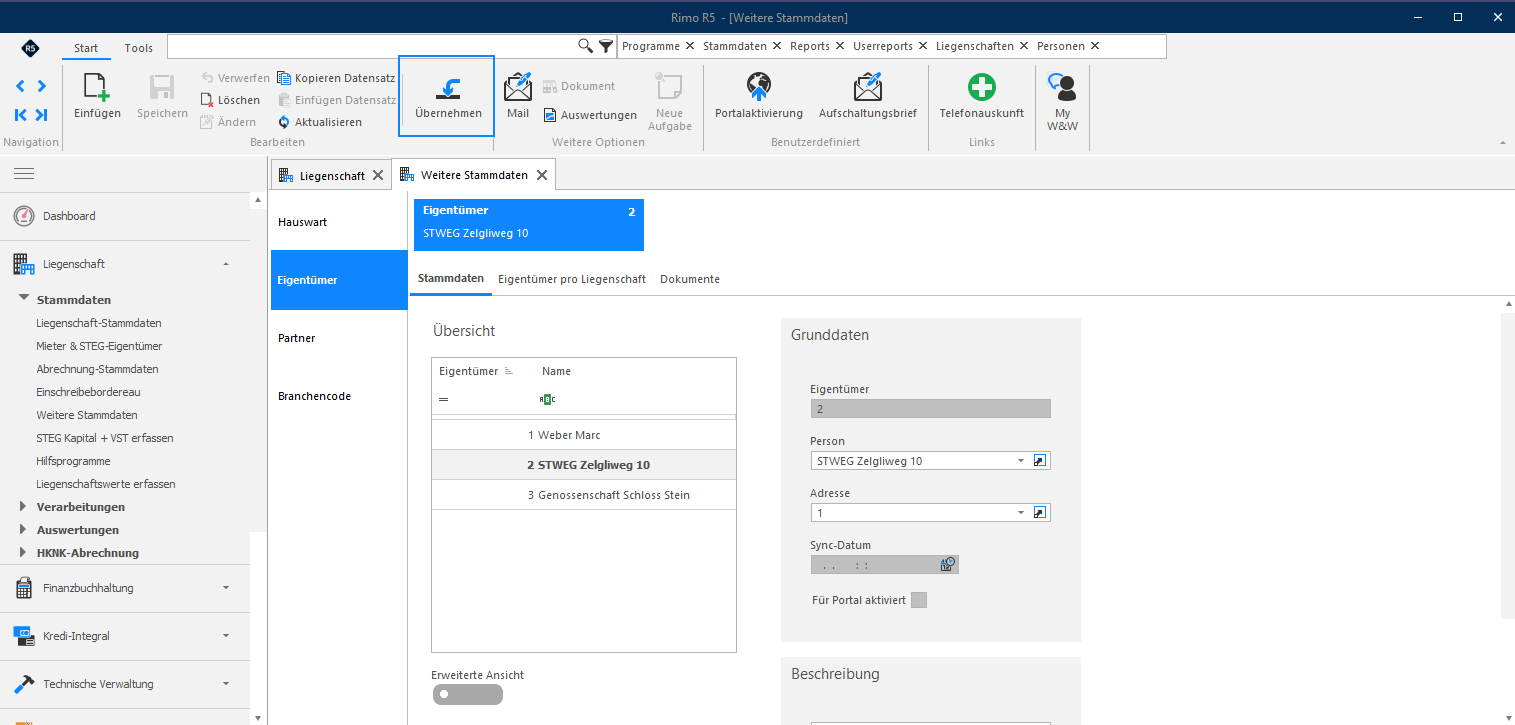Switch to the Tools ribbon tab
This screenshot has width=1515, height=725.
pyautogui.click(x=139, y=48)
